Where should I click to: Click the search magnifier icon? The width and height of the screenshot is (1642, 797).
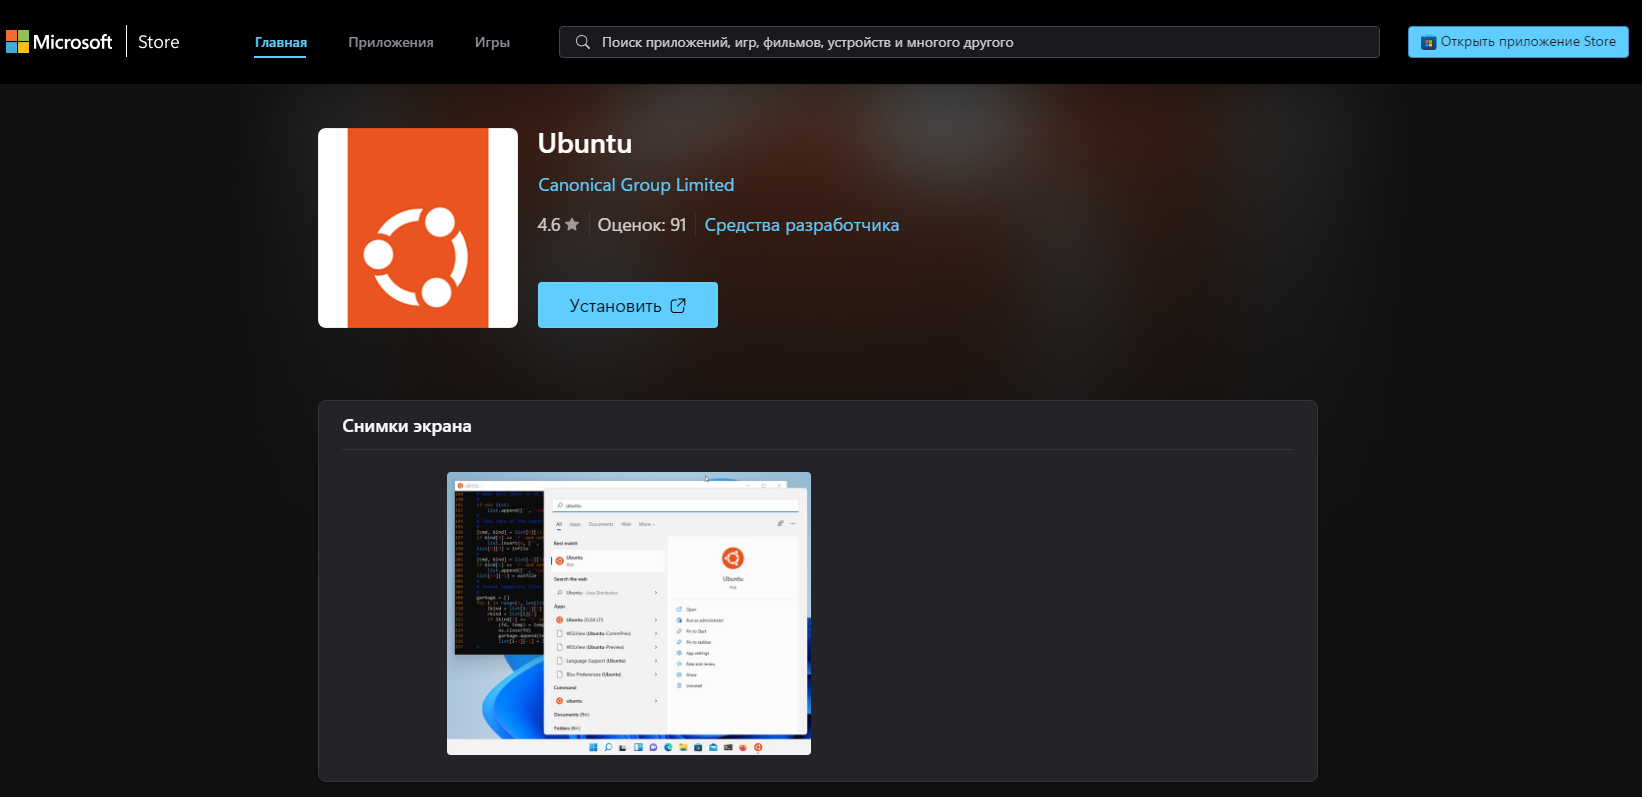(x=583, y=42)
